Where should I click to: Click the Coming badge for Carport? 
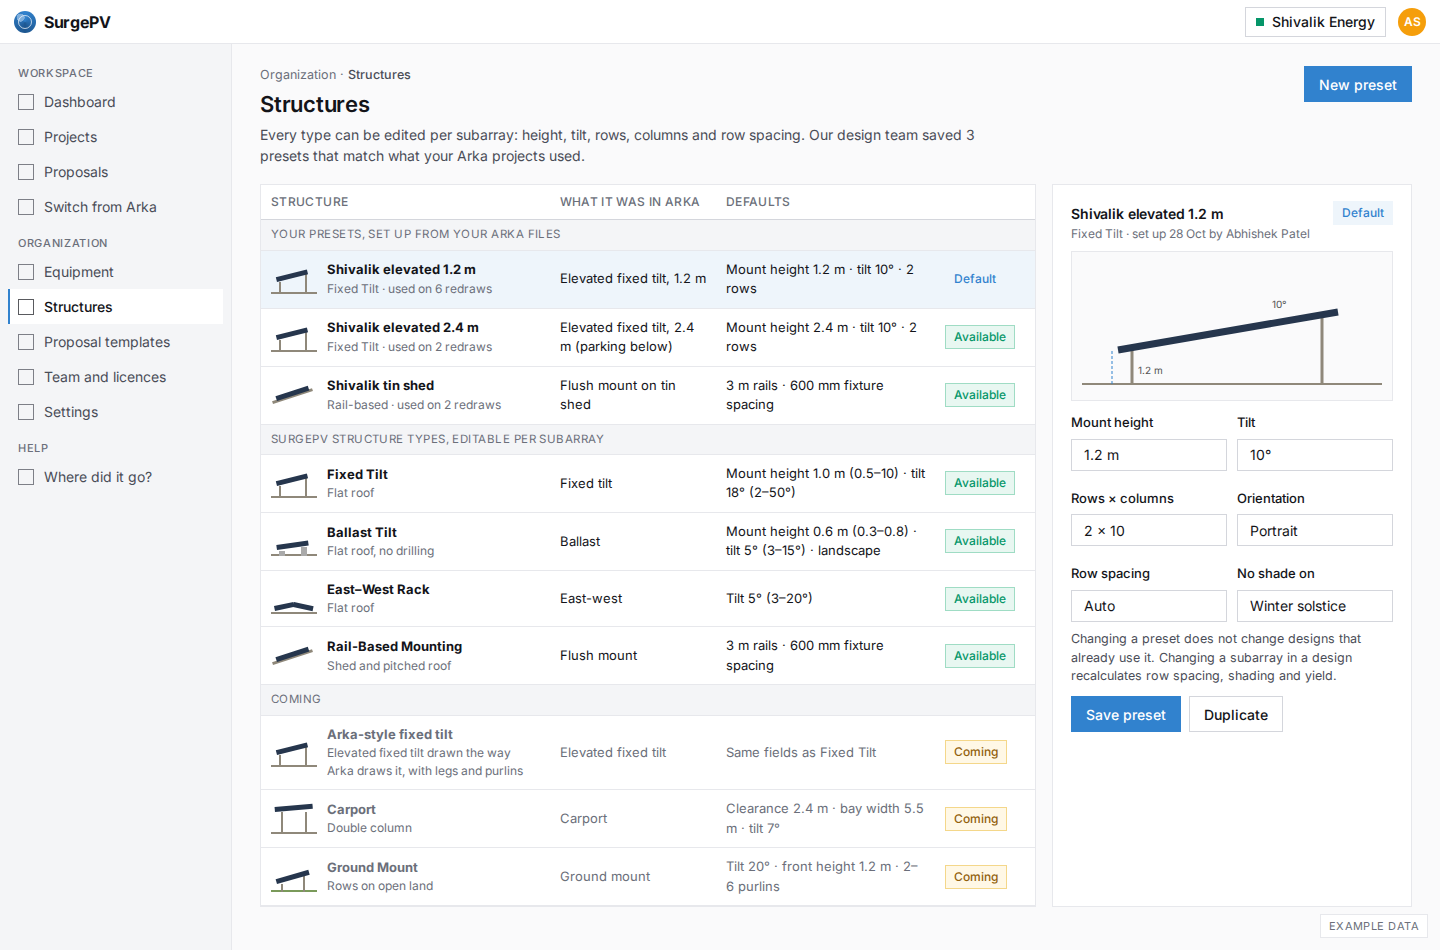tap(976, 819)
